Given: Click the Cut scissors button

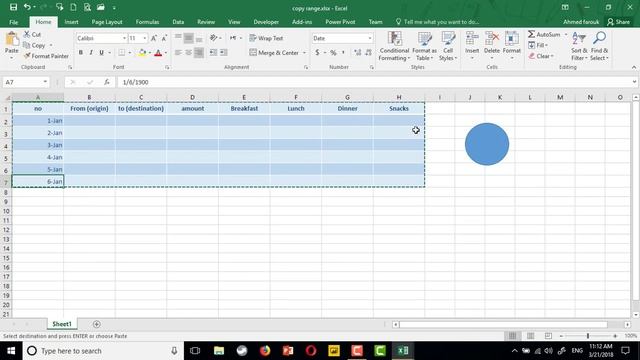Looking at the screenshot, I should coord(32,34).
